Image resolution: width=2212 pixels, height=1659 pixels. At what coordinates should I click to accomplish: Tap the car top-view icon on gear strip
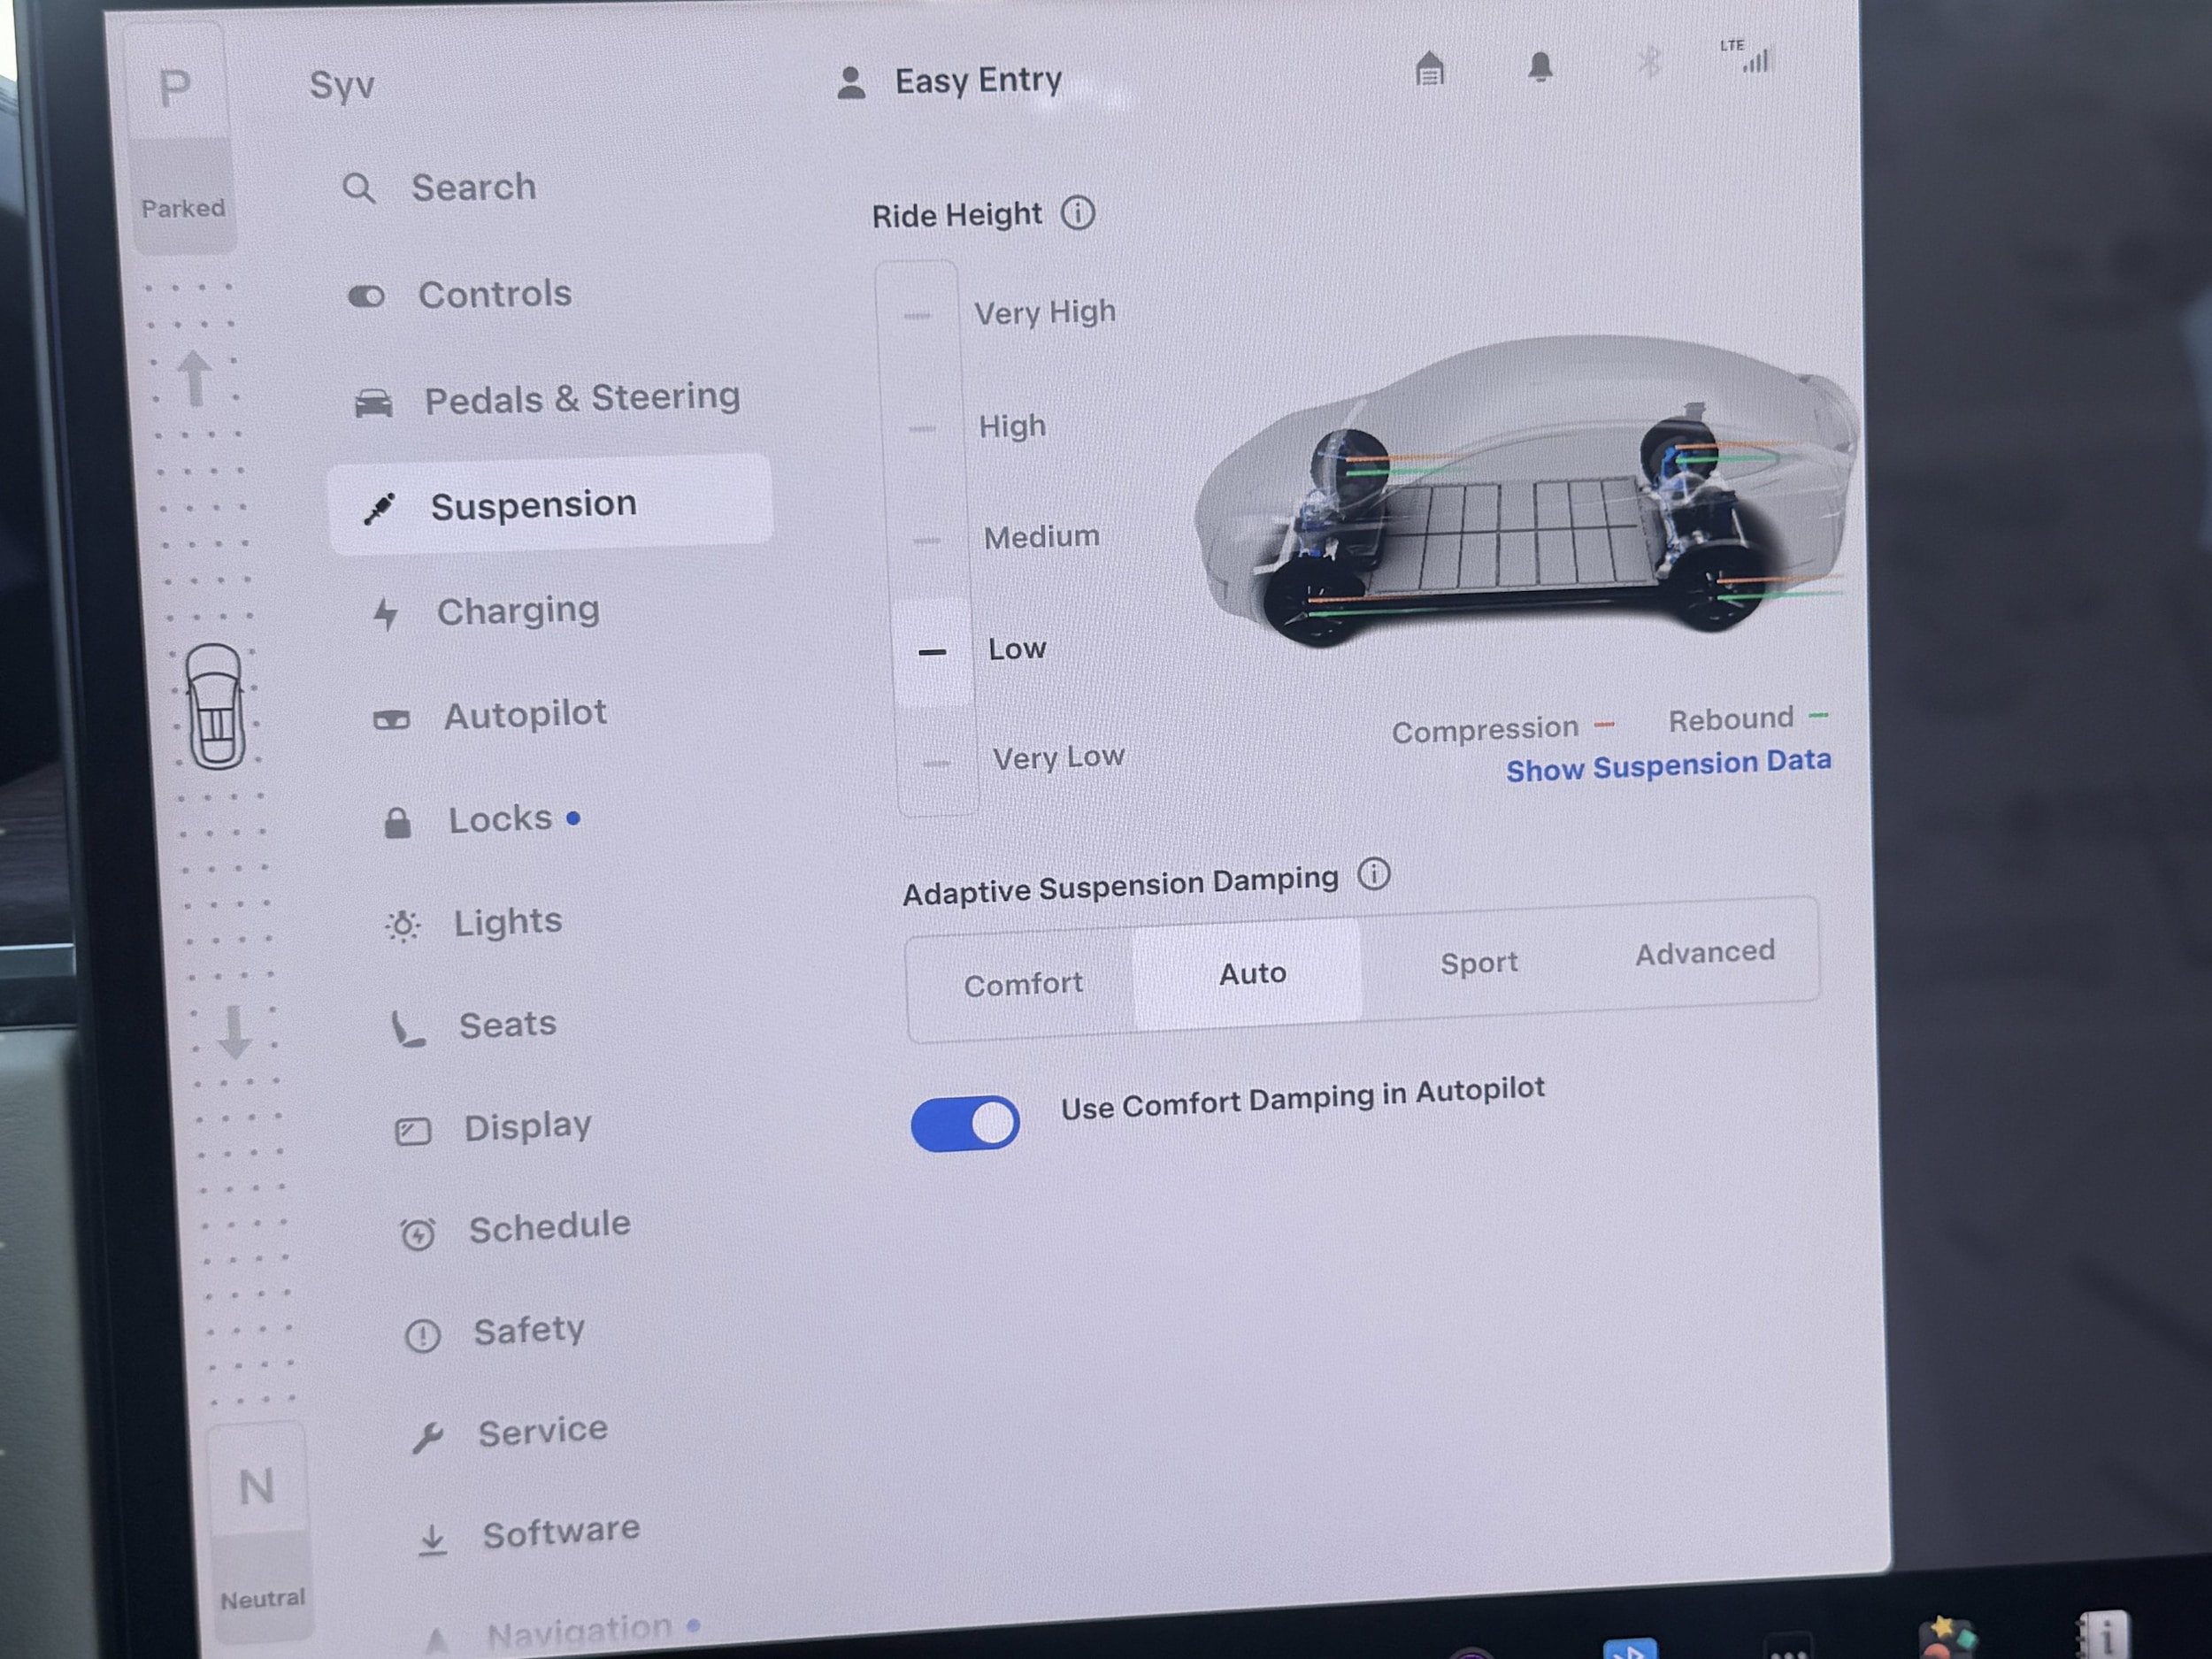(216, 707)
